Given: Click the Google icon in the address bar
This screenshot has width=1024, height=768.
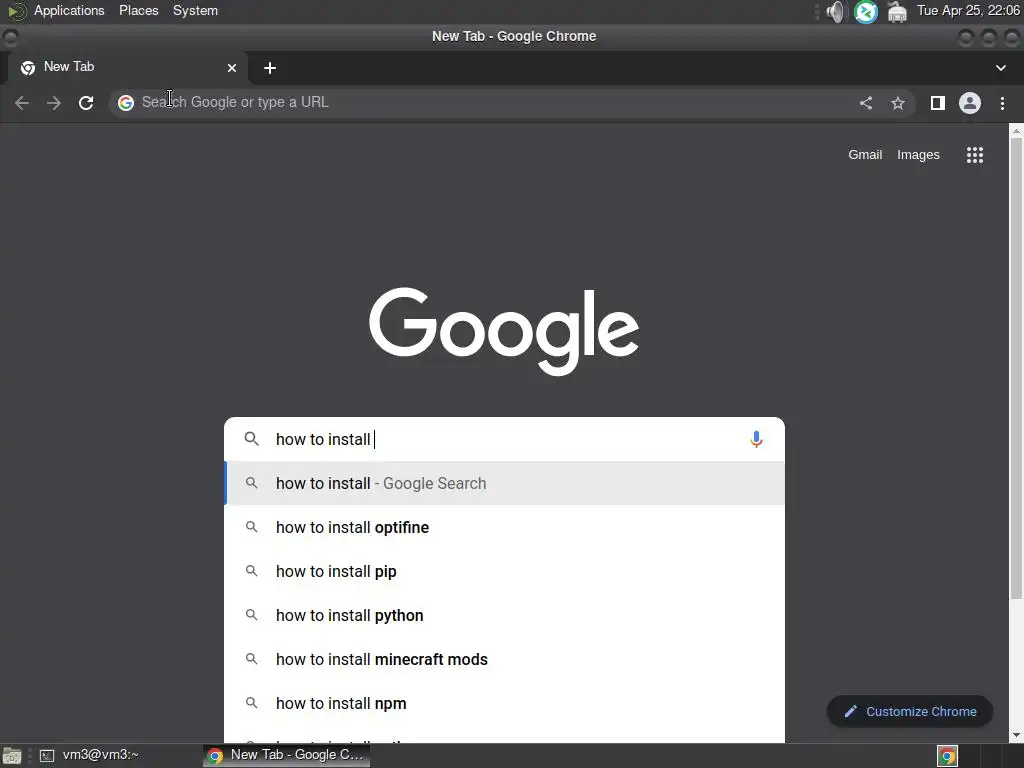Looking at the screenshot, I should (x=126, y=103).
